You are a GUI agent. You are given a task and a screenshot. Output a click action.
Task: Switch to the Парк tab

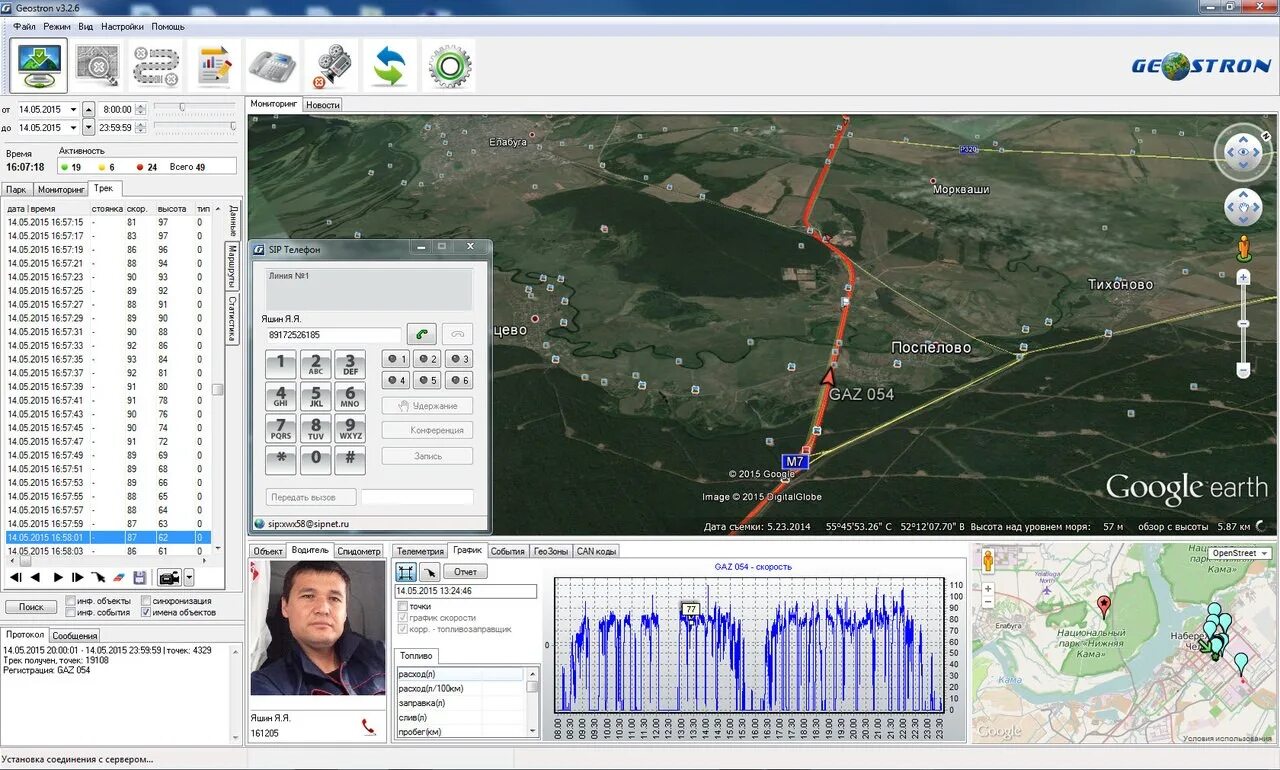point(16,189)
